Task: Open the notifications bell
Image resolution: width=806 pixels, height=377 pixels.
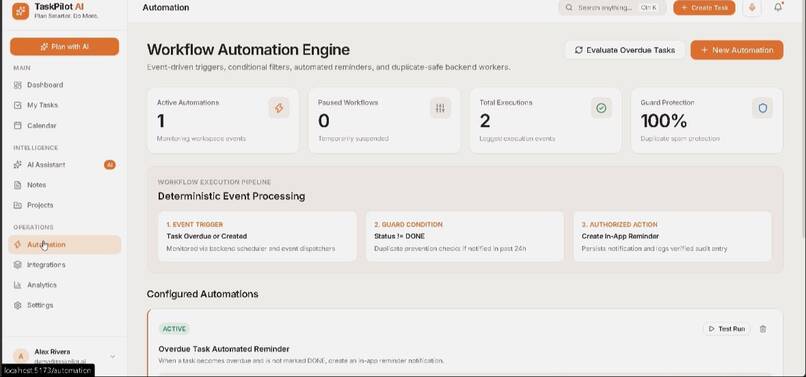Action: coord(778,7)
